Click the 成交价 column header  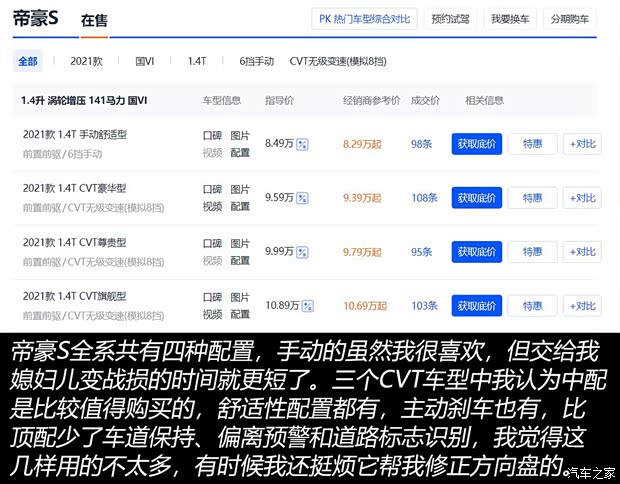425,100
